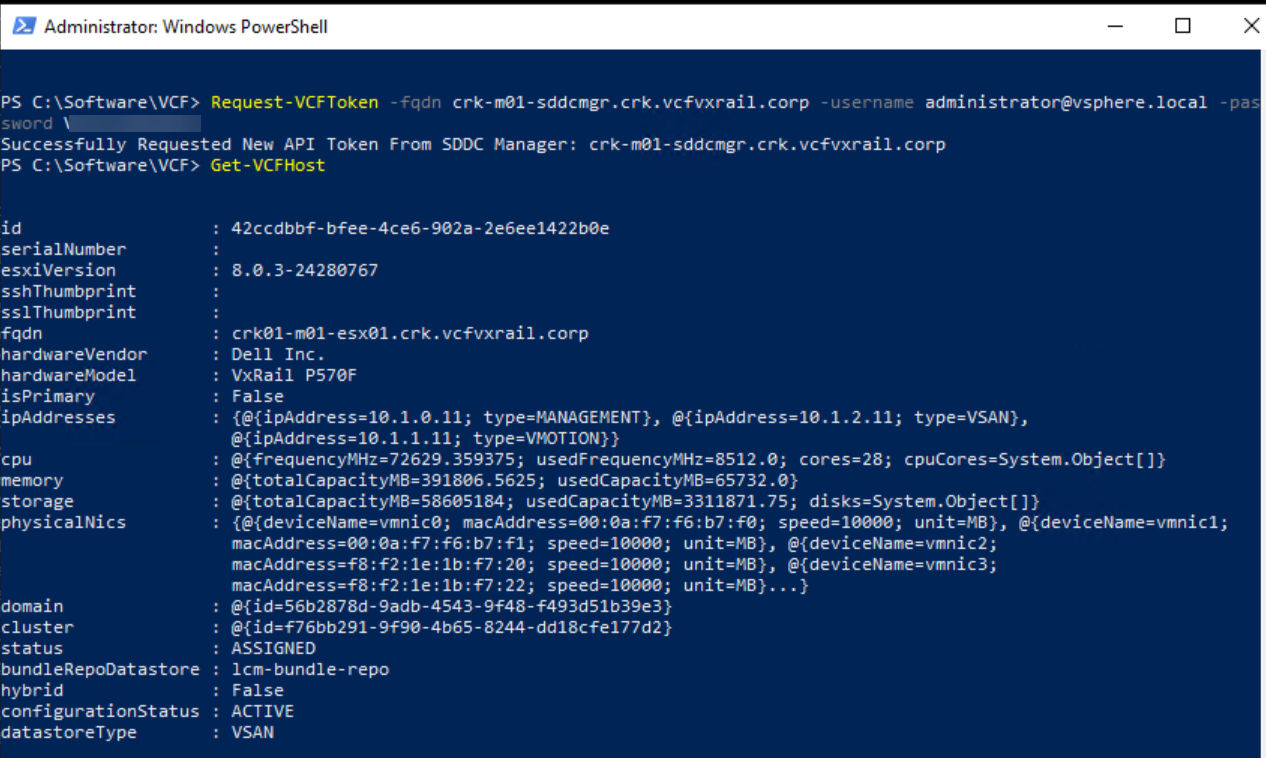Click the host id value 42ccdbbf-bfee-4ce6-902a-2e6ee1422b0e

tap(420, 228)
